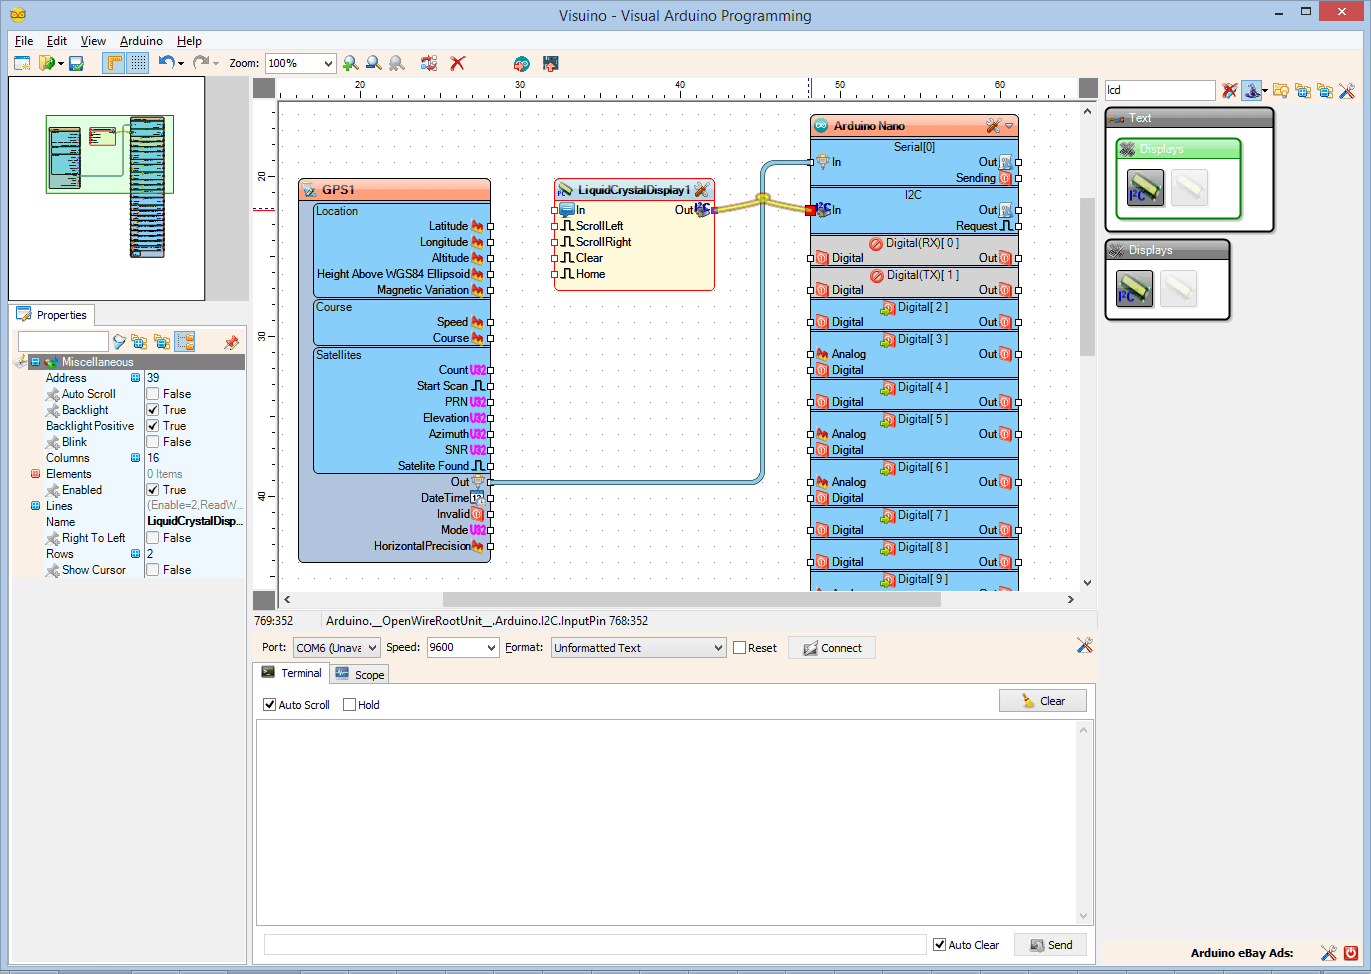The height and width of the screenshot is (974, 1371).
Task: Delete the selected component with red X
Action: tap(458, 63)
